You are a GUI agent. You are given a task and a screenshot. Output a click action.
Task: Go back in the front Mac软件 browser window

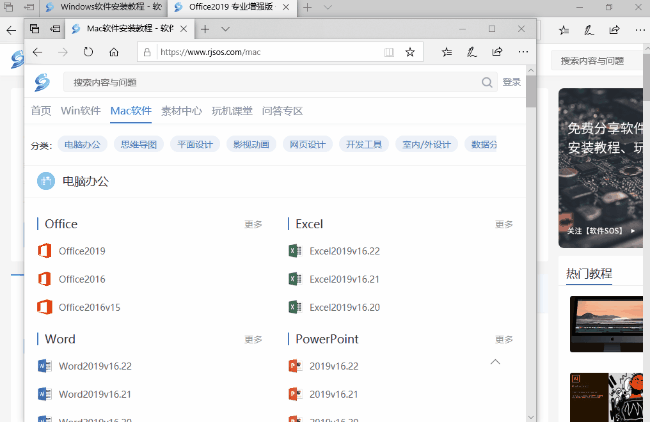(37, 52)
